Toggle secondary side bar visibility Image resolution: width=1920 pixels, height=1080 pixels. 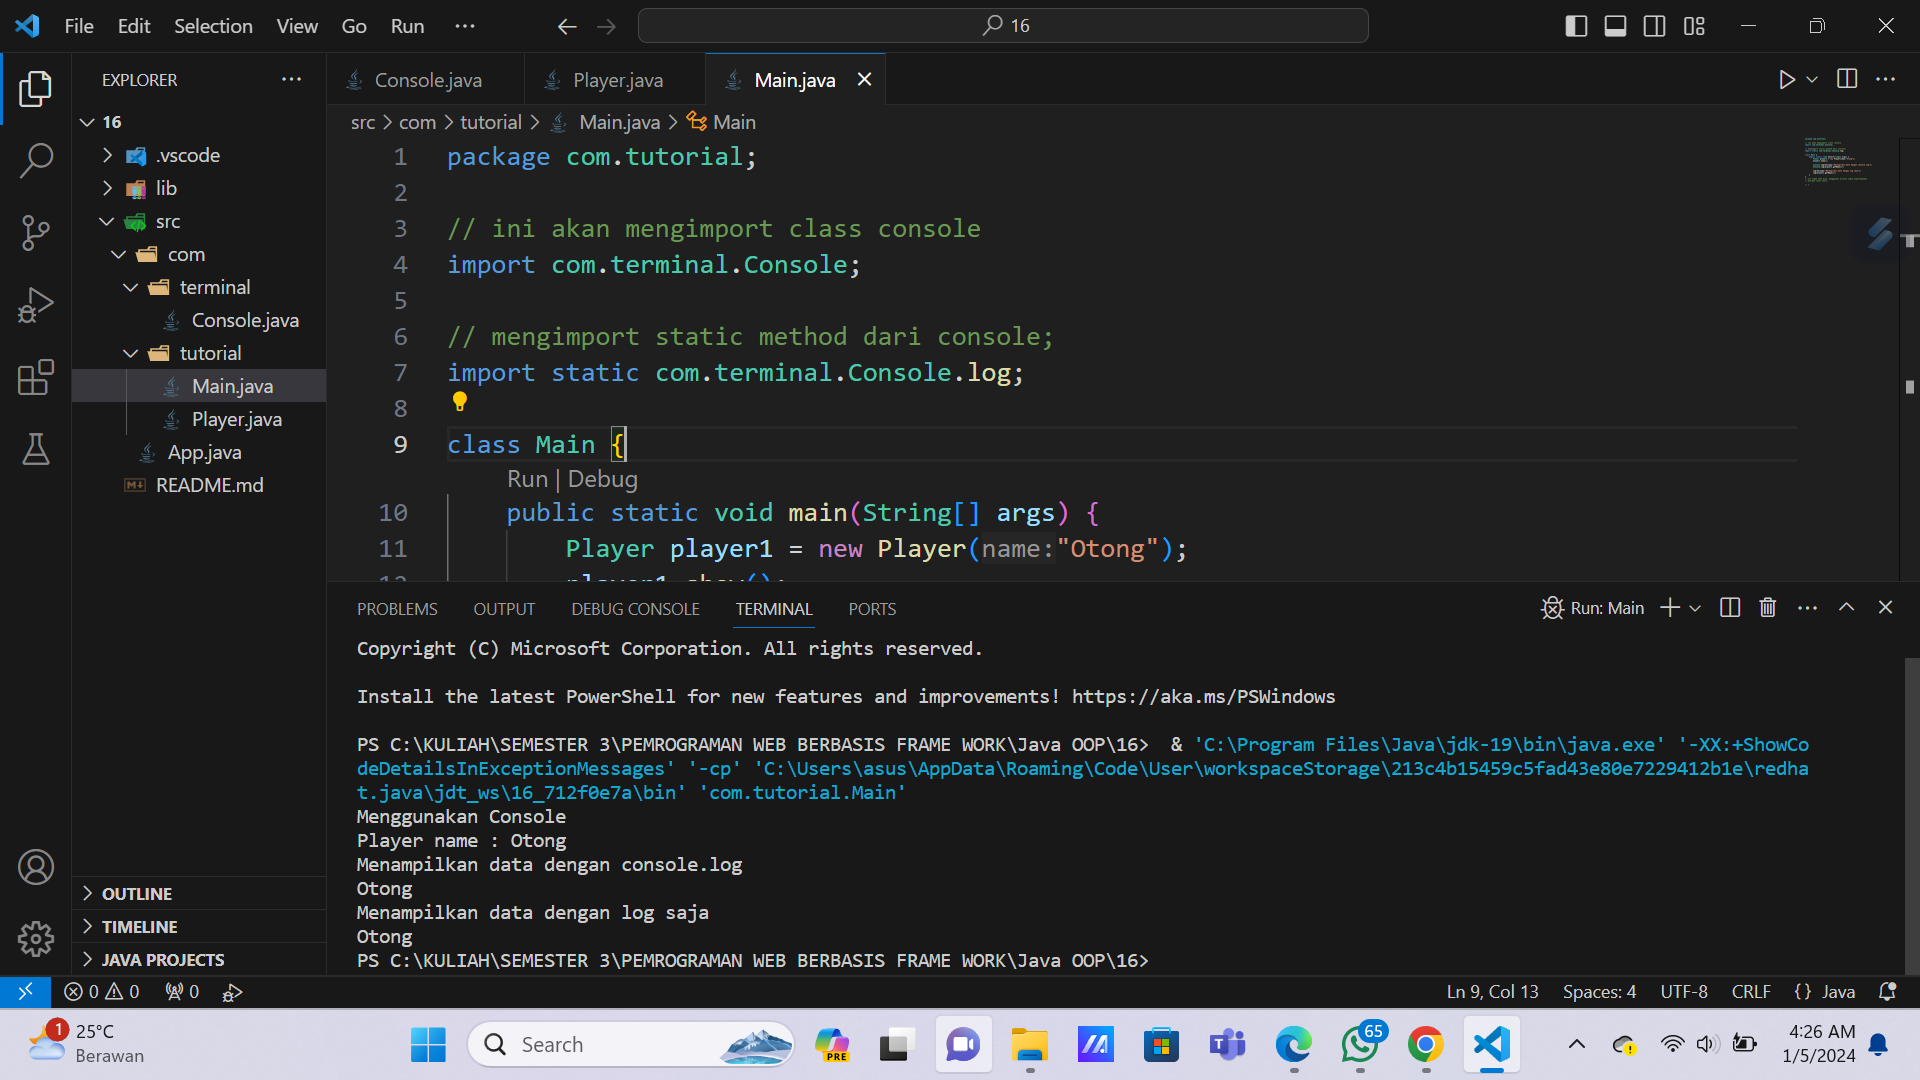[x=1654, y=26]
